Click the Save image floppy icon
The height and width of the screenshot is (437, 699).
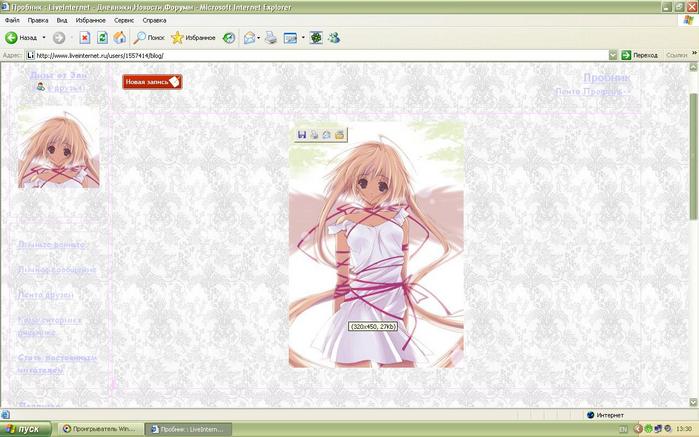(302, 135)
